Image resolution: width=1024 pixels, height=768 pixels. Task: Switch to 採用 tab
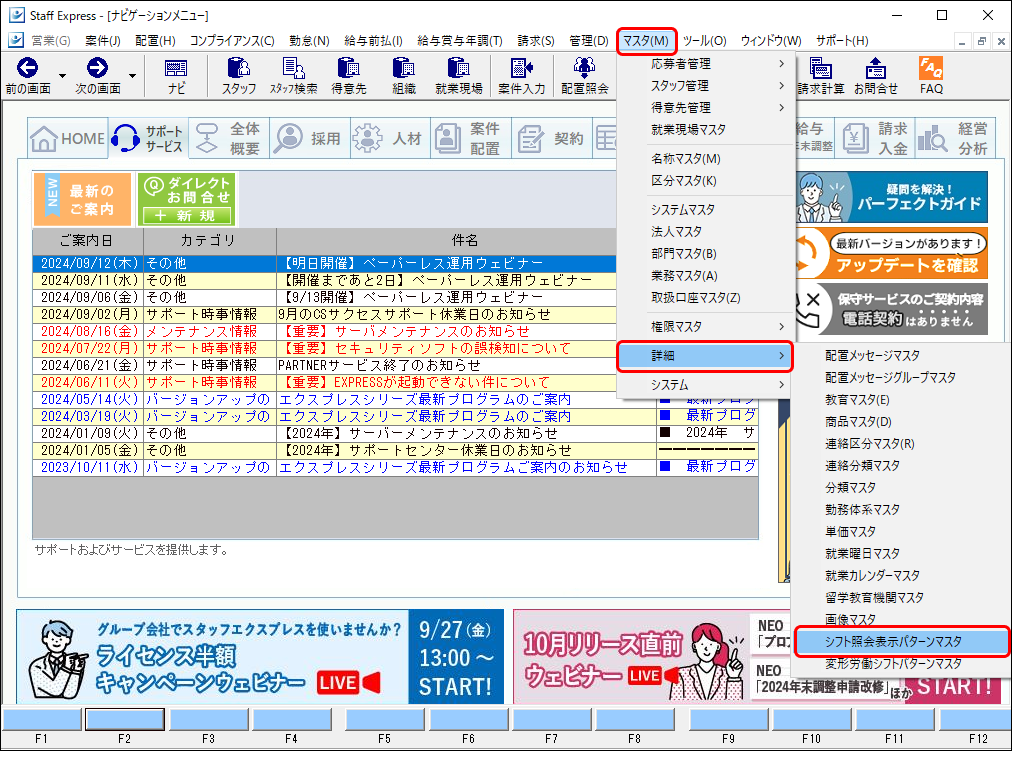coord(311,138)
